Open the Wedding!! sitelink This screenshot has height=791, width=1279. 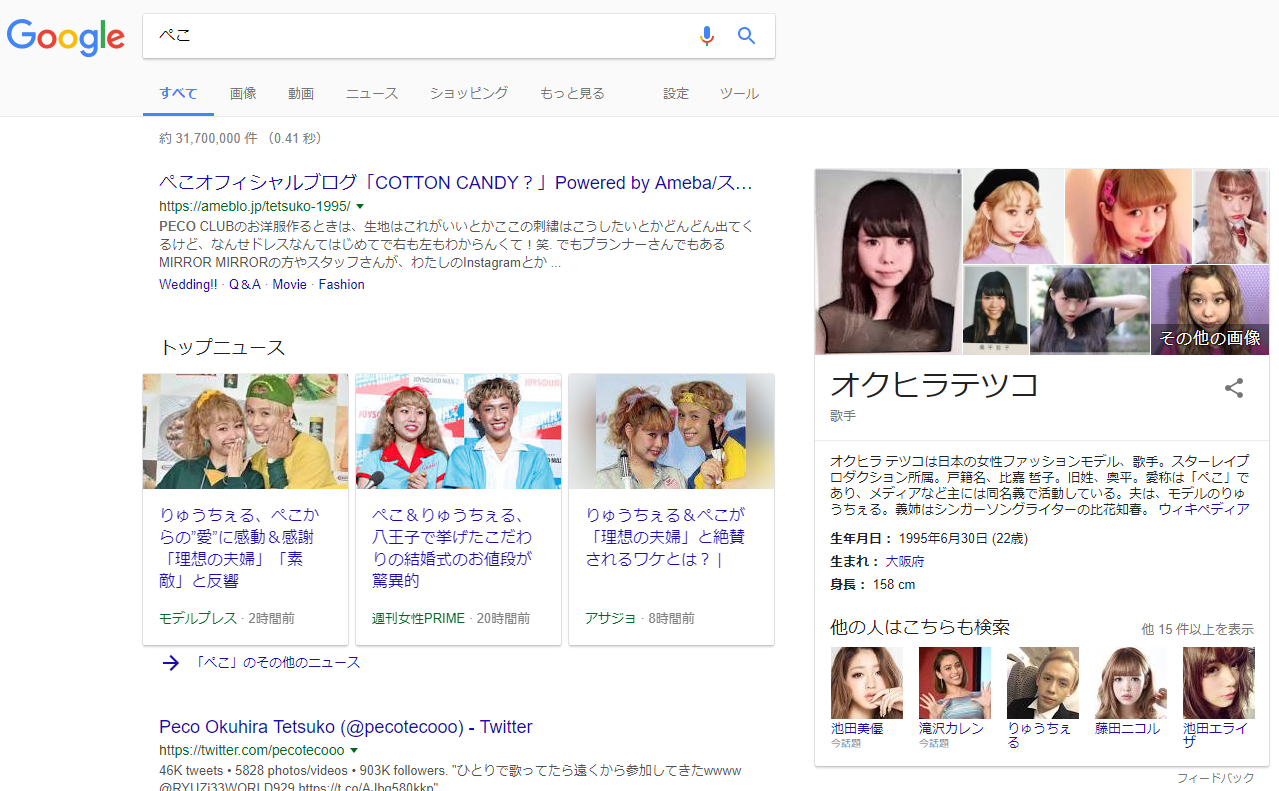(x=188, y=285)
